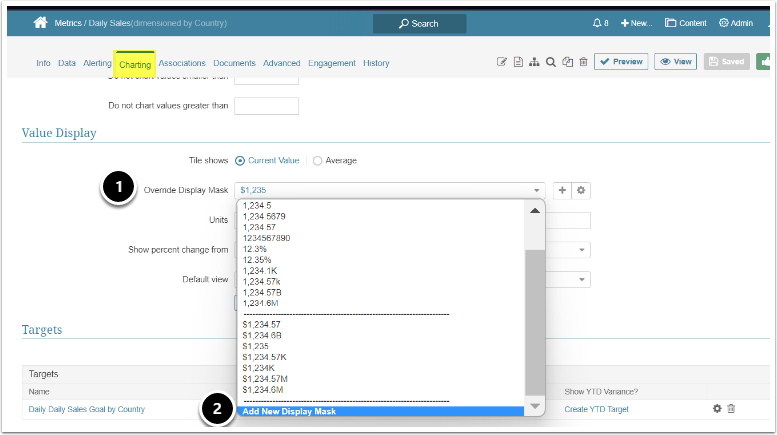The image size is (777, 435).
Task: Switch to the Documents tab
Action: point(234,63)
